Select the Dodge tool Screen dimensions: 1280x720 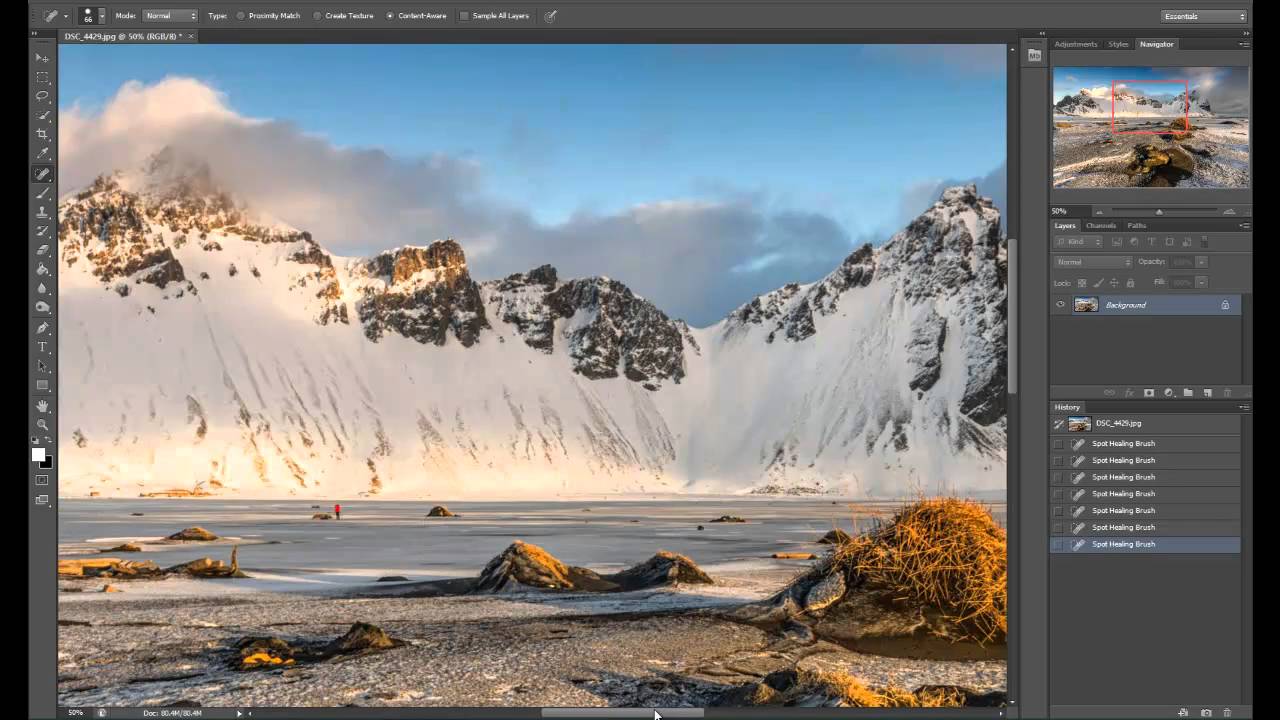[x=42, y=307]
